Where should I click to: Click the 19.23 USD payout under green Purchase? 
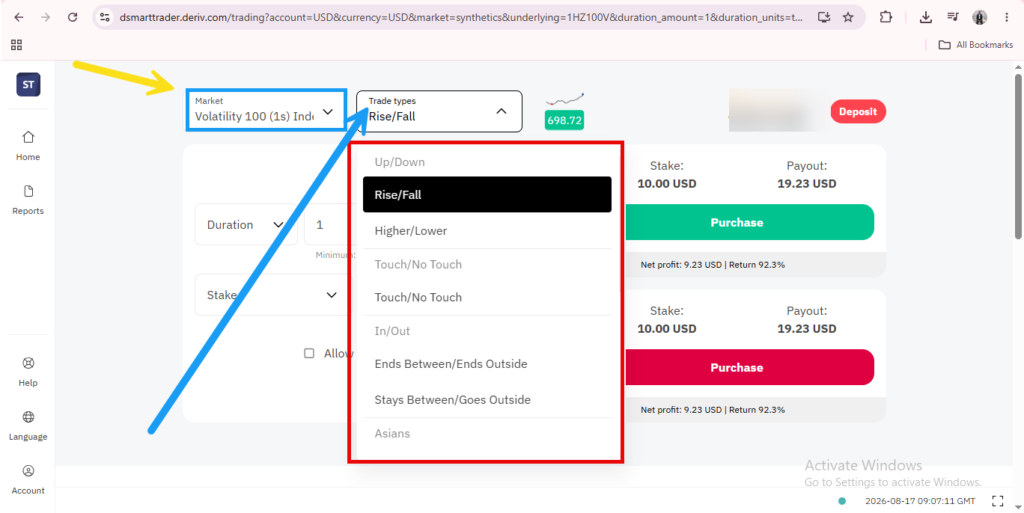[807, 184]
